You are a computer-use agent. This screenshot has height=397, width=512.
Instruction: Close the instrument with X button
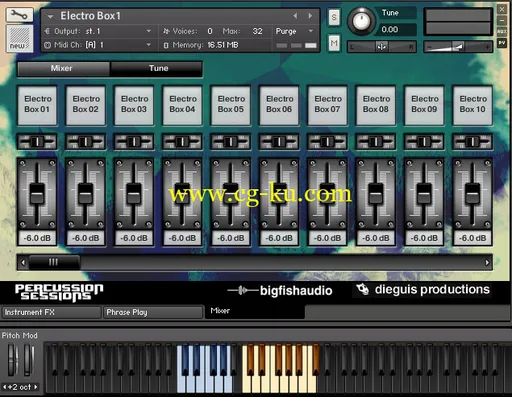click(x=501, y=9)
